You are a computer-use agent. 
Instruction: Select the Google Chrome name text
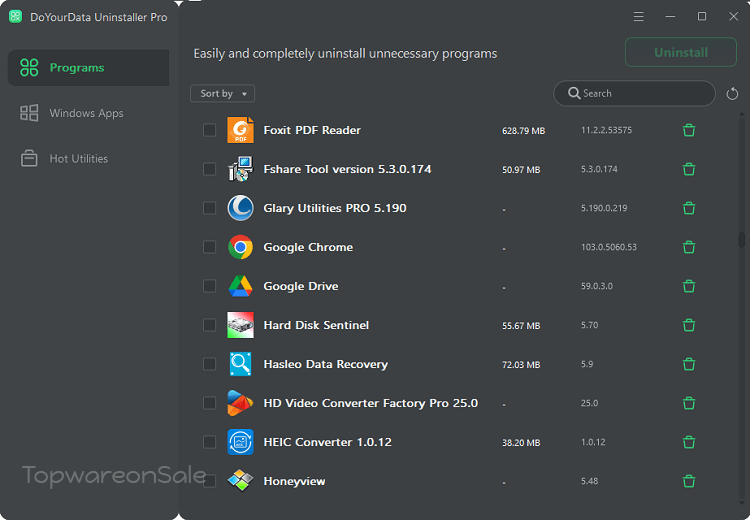click(x=308, y=247)
